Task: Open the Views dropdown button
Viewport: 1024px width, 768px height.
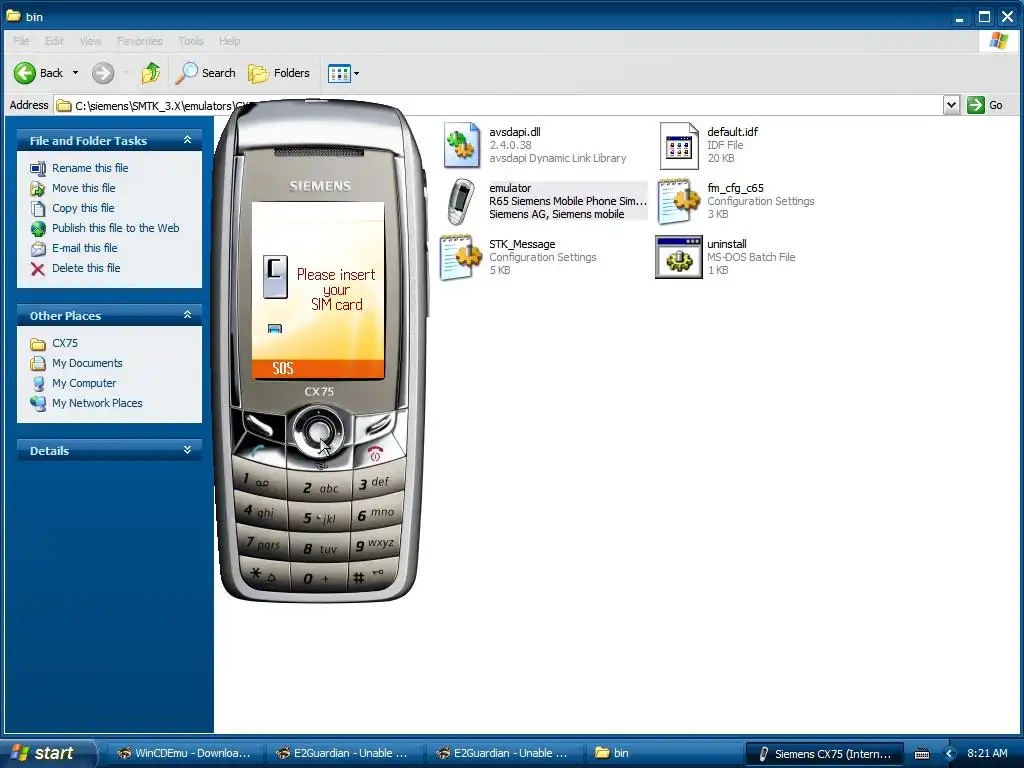Action: pos(344,73)
